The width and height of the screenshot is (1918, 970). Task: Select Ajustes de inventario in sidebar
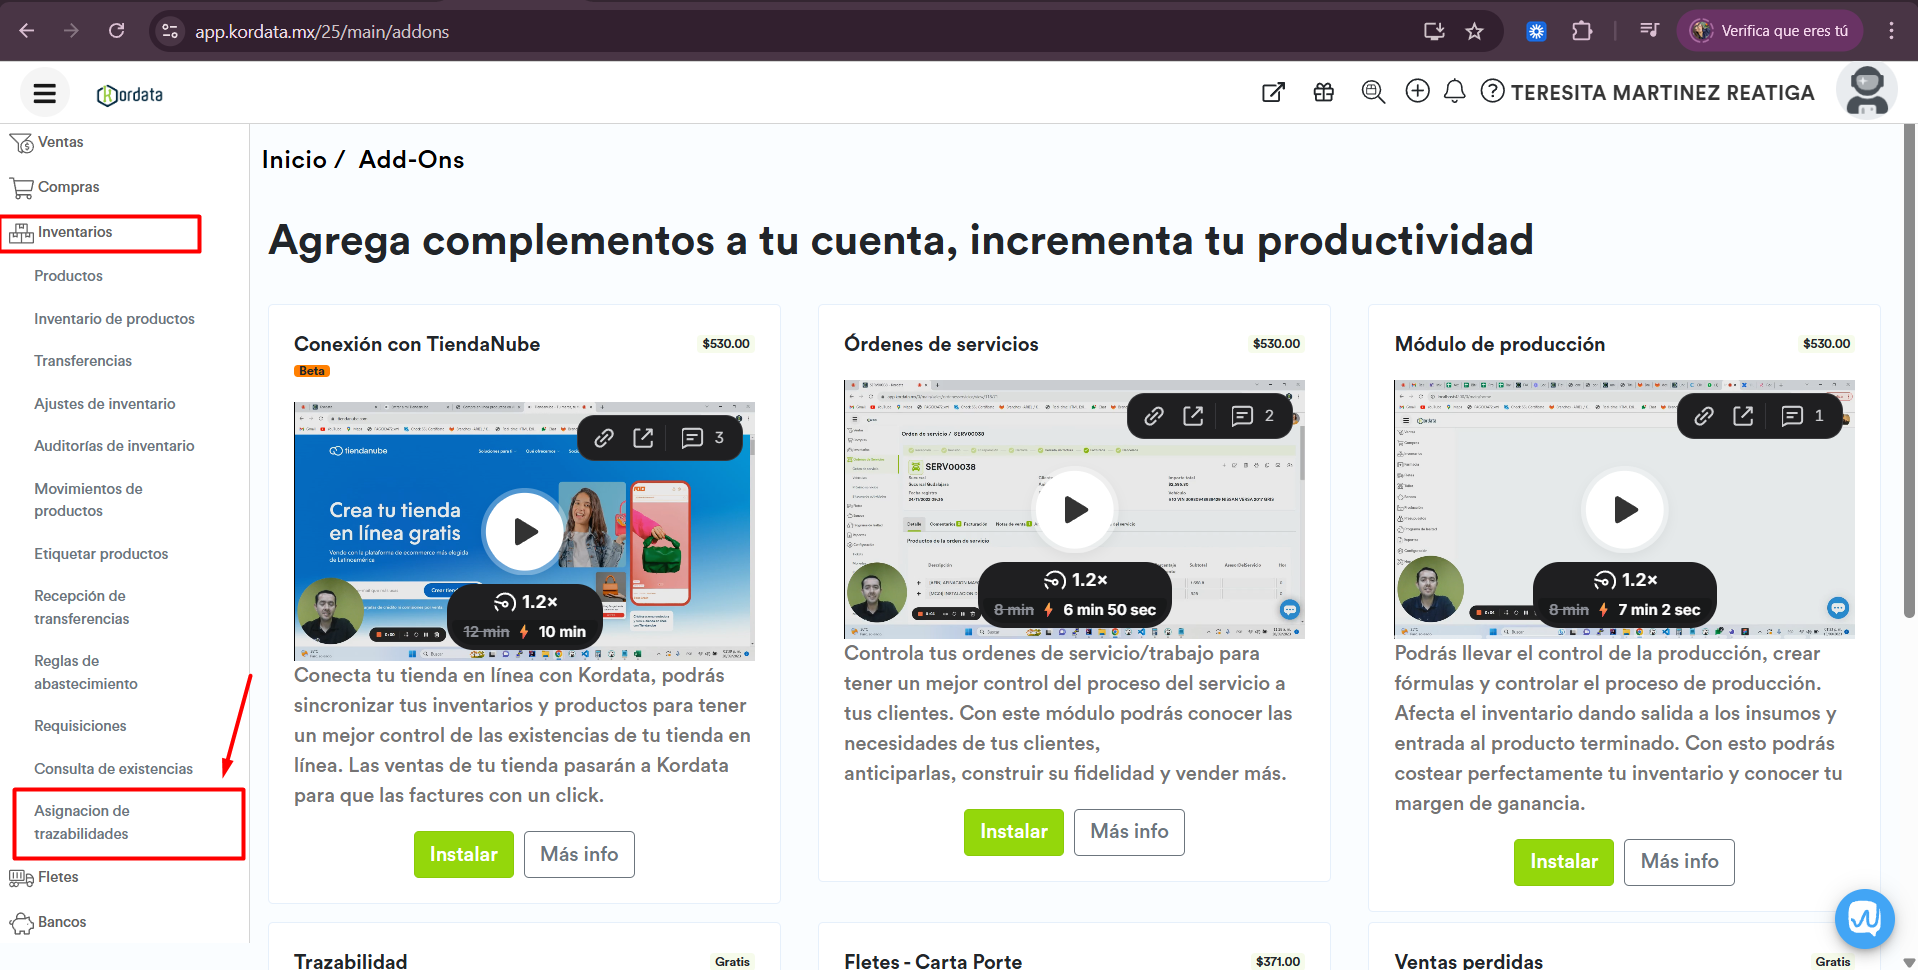(105, 404)
